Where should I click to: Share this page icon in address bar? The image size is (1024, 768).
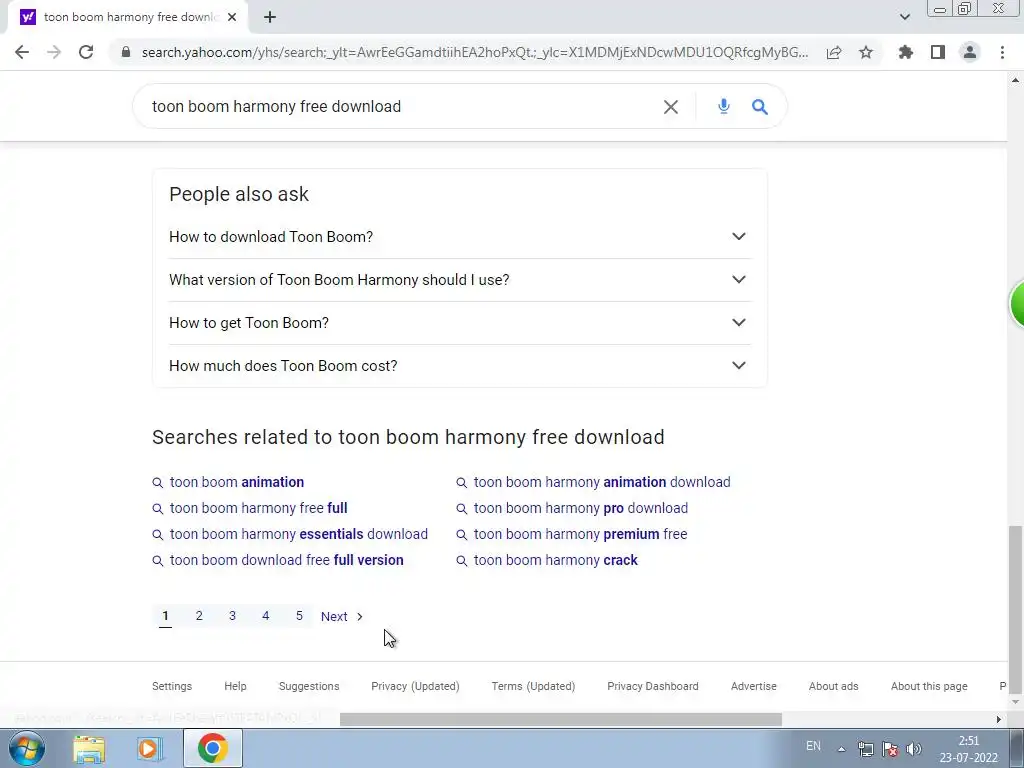[833, 52]
